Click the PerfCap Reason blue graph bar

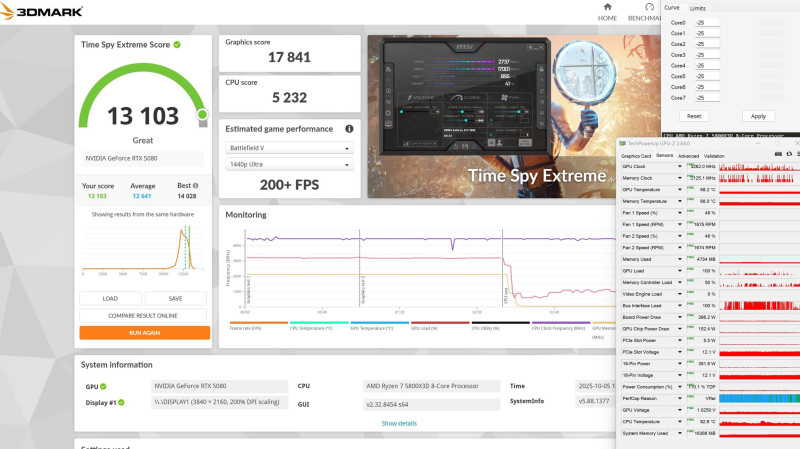point(759,398)
